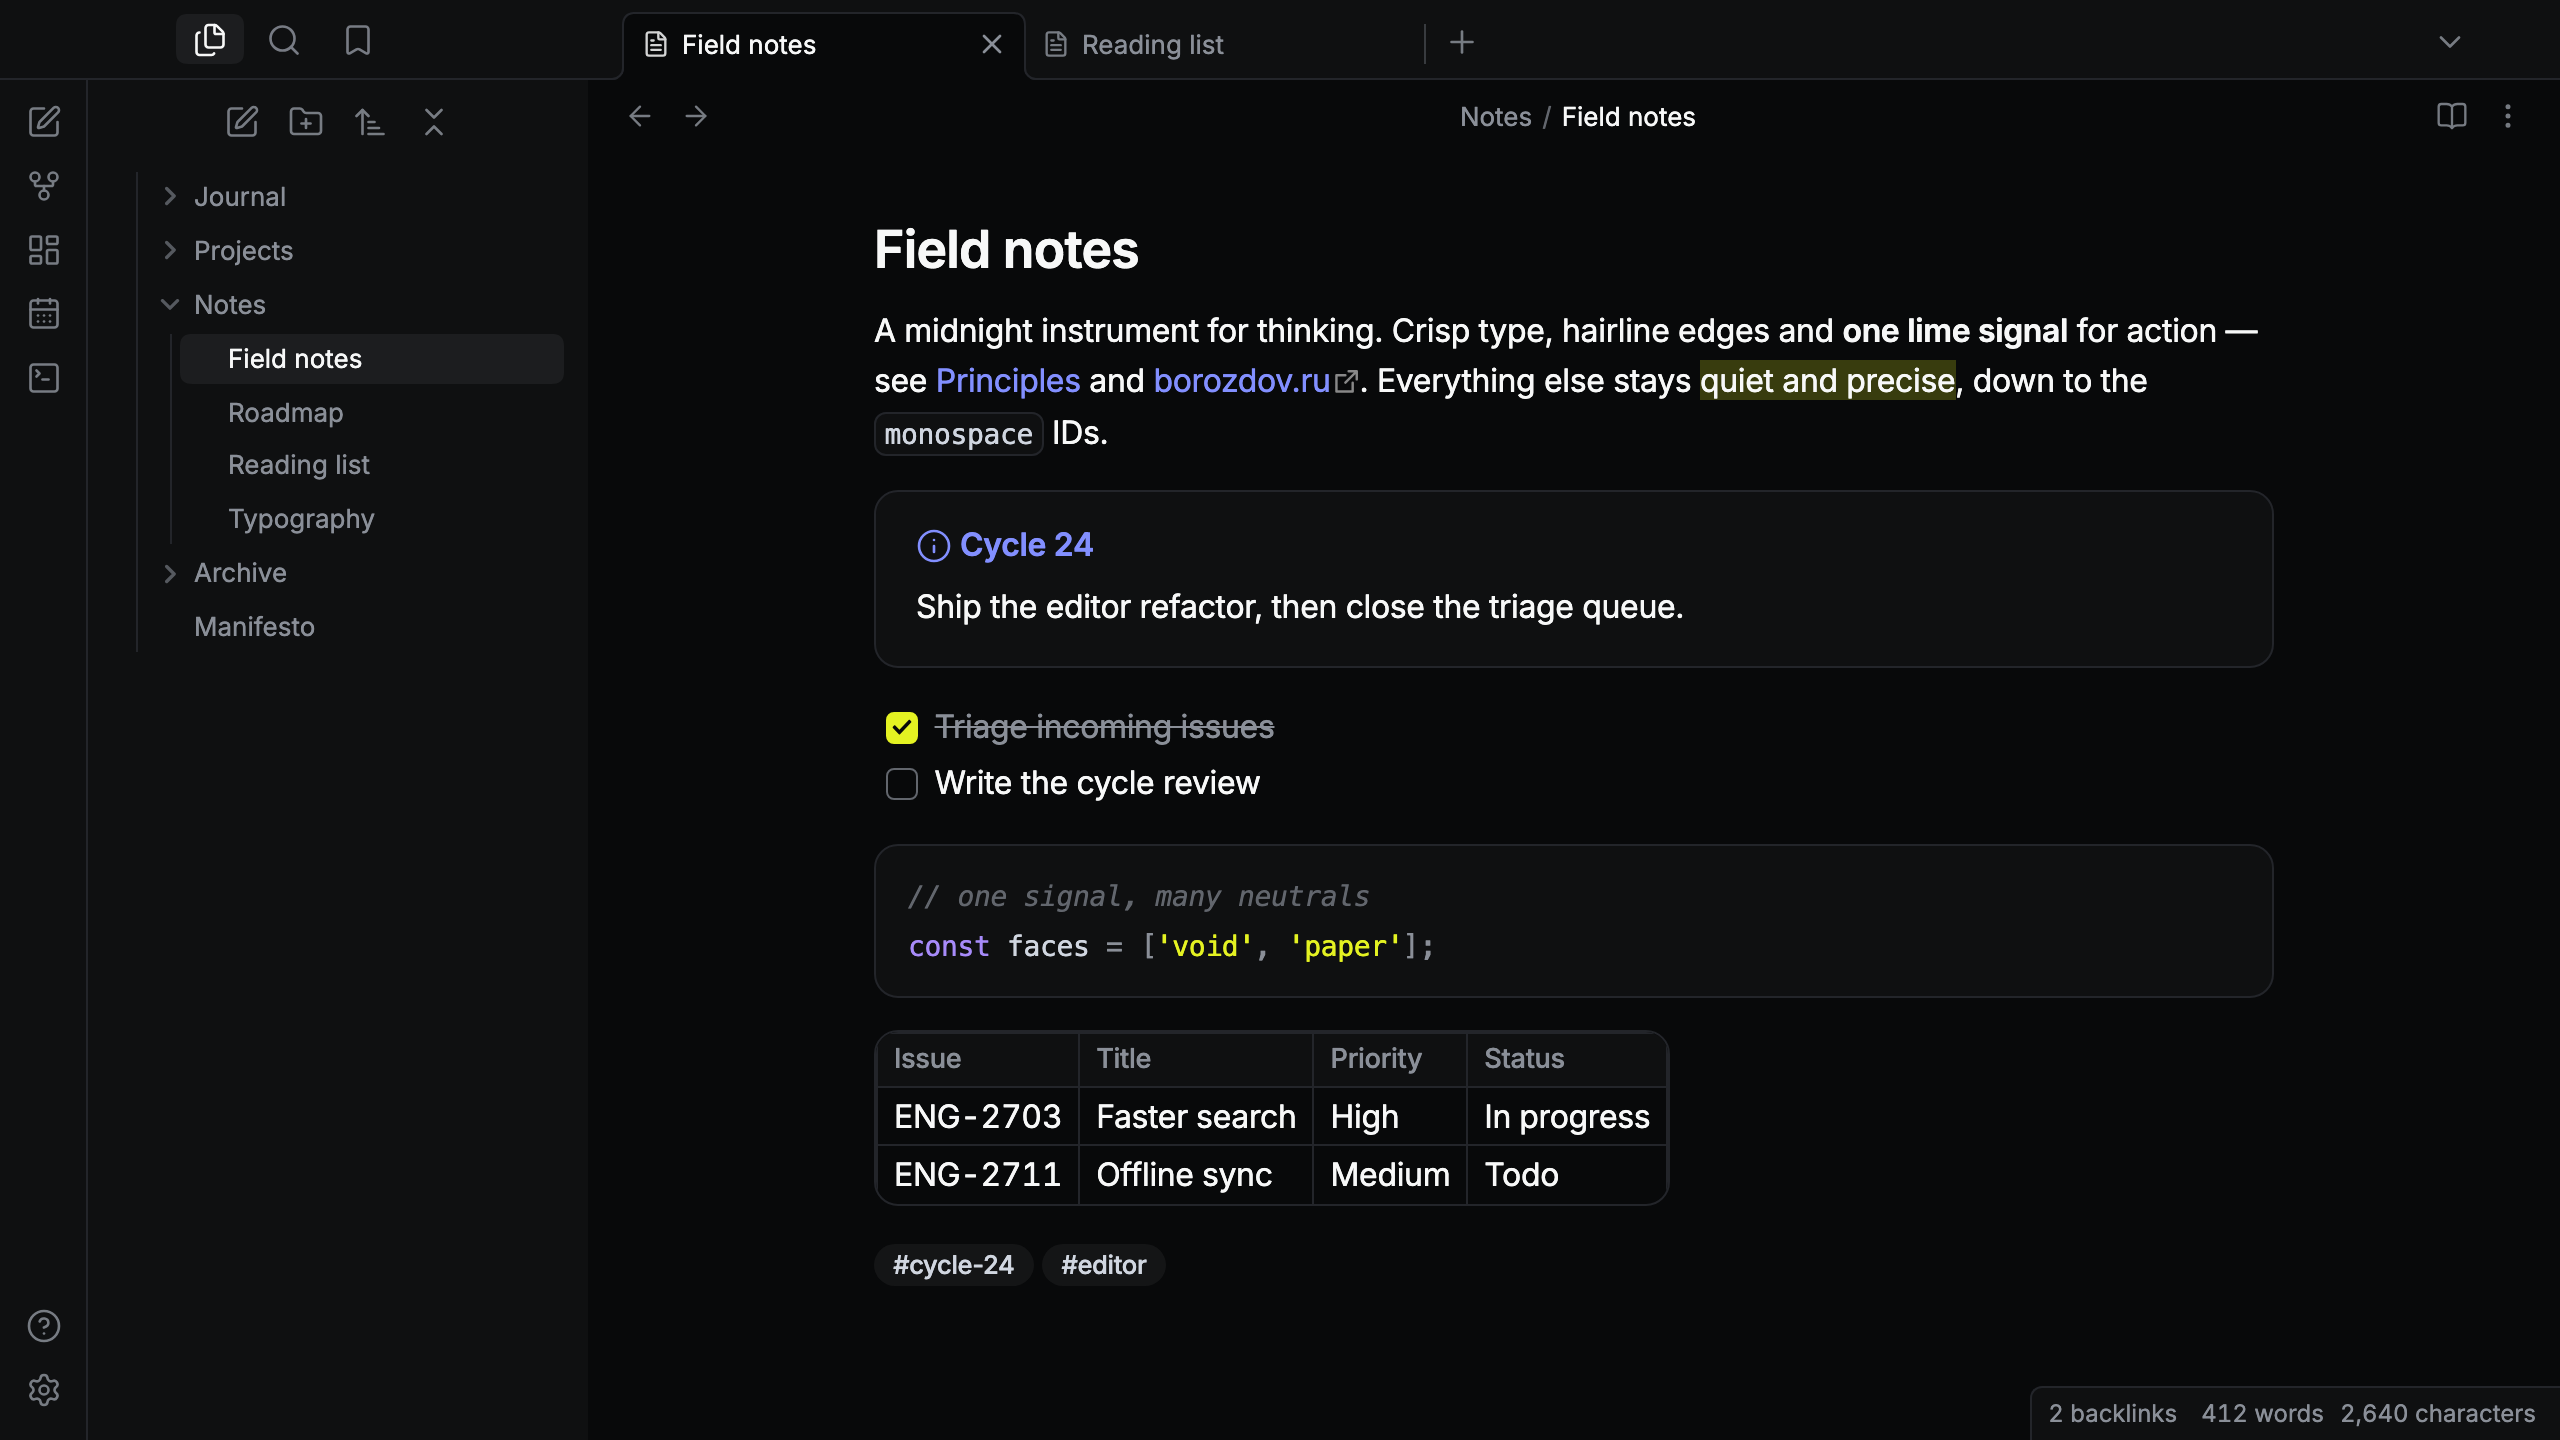Click the ENG-2711 table cell

tap(978, 1174)
